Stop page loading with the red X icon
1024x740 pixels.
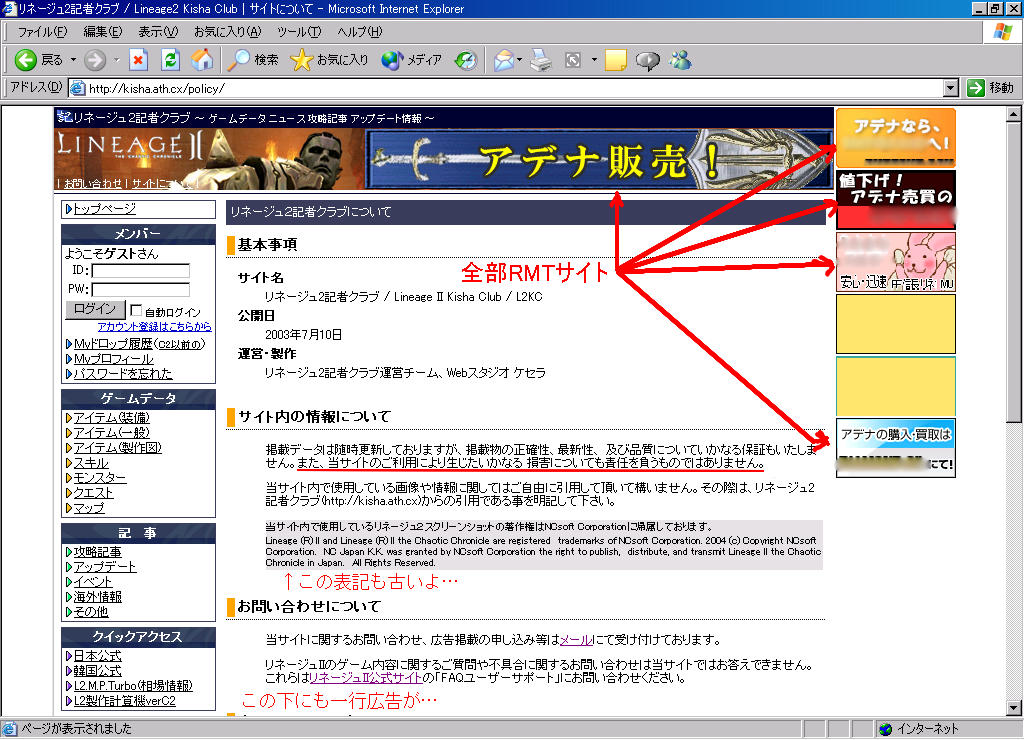pos(138,60)
